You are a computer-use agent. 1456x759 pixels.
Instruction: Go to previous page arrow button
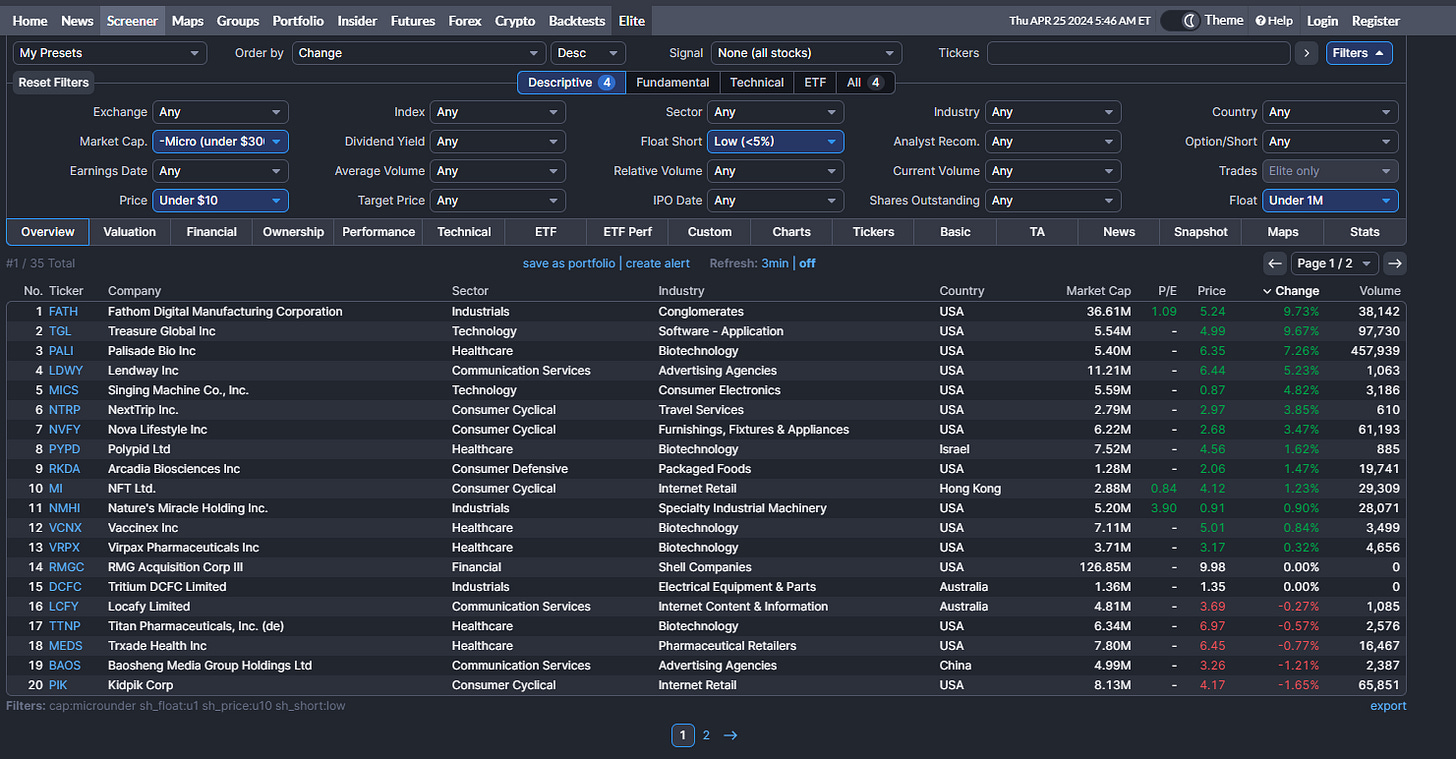[1275, 263]
